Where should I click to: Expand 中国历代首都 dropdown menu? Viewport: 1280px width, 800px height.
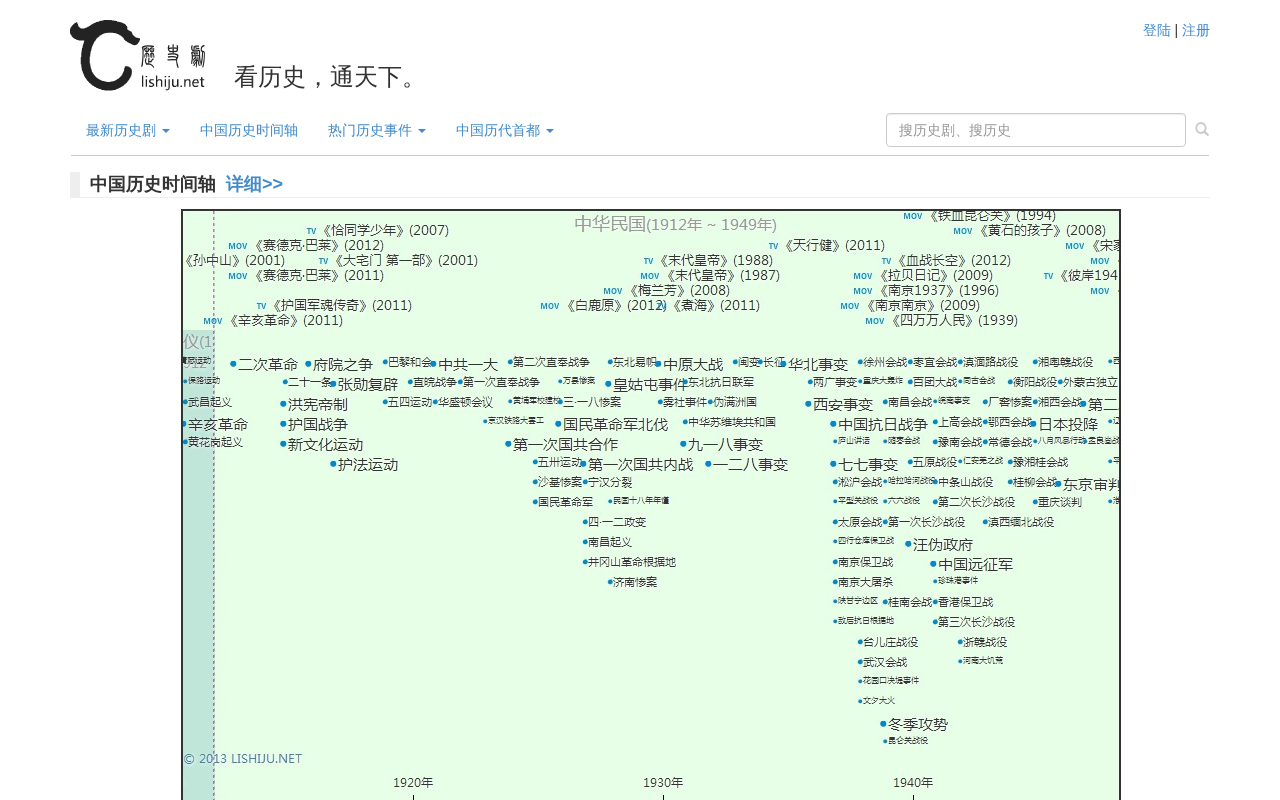(505, 131)
